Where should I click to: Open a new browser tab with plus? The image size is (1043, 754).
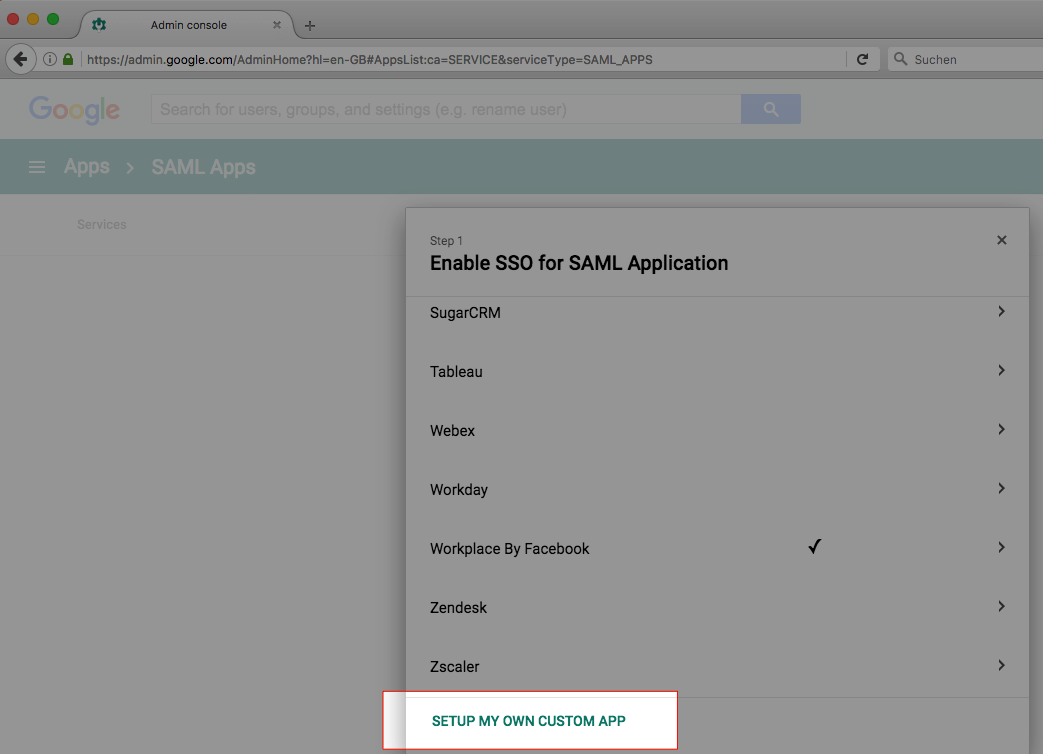point(310,26)
